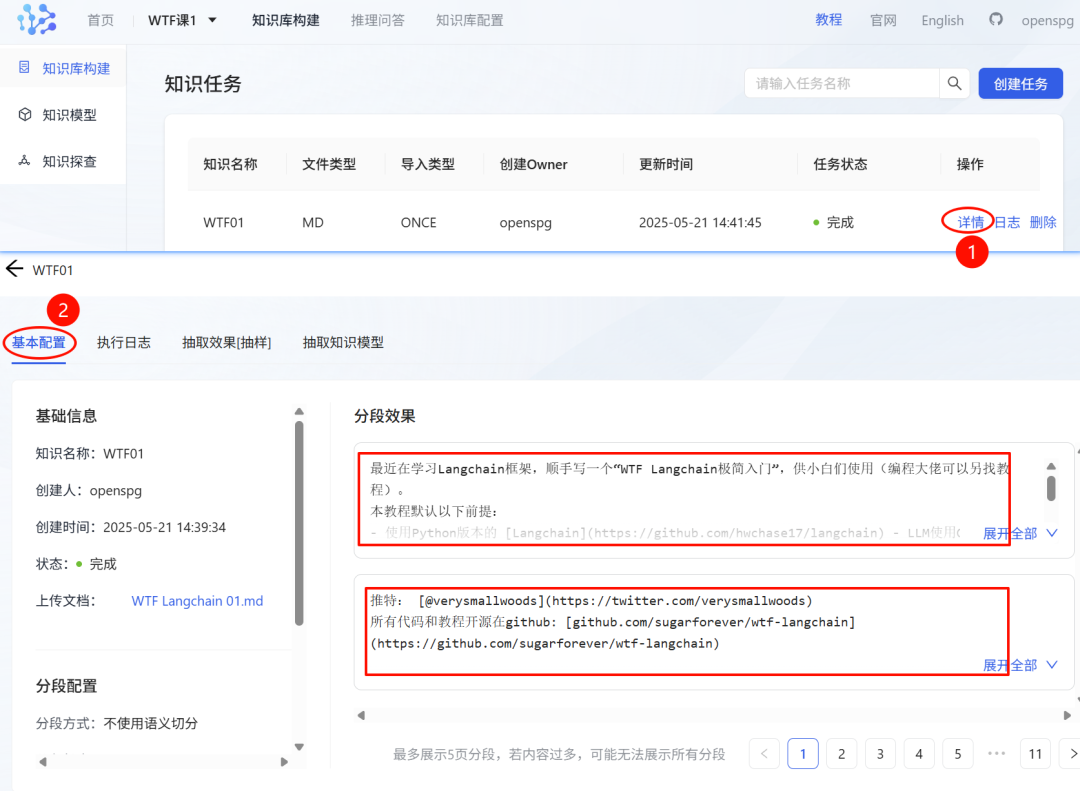Click the 基础信息 panel vertical scrollbar thumb
The image size is (1080, 791).
coord(299,524)
